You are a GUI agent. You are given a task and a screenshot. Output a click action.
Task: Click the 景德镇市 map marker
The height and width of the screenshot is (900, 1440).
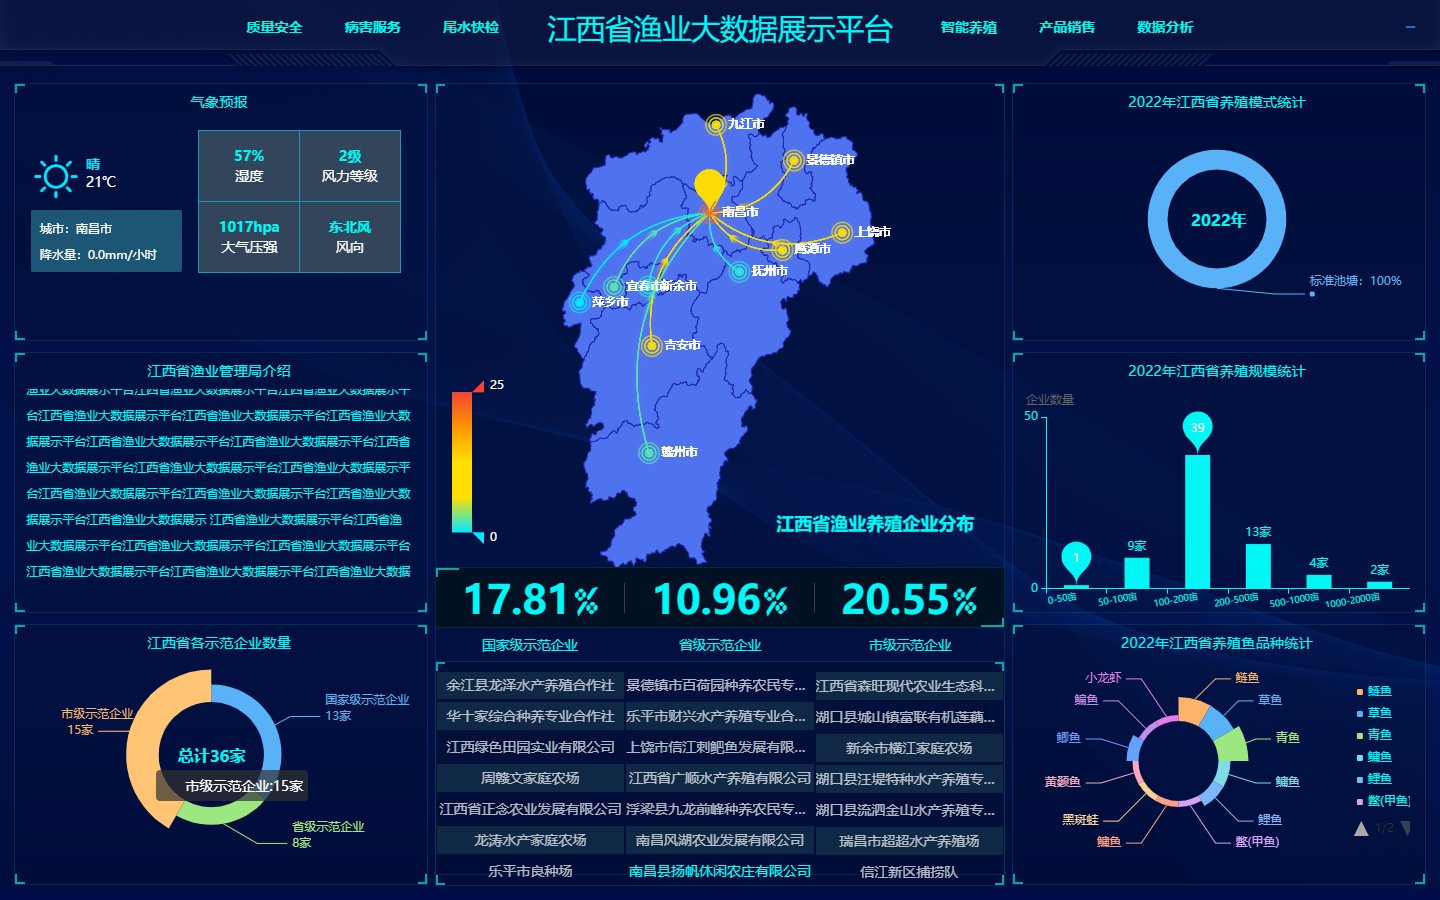pos(792,158)
